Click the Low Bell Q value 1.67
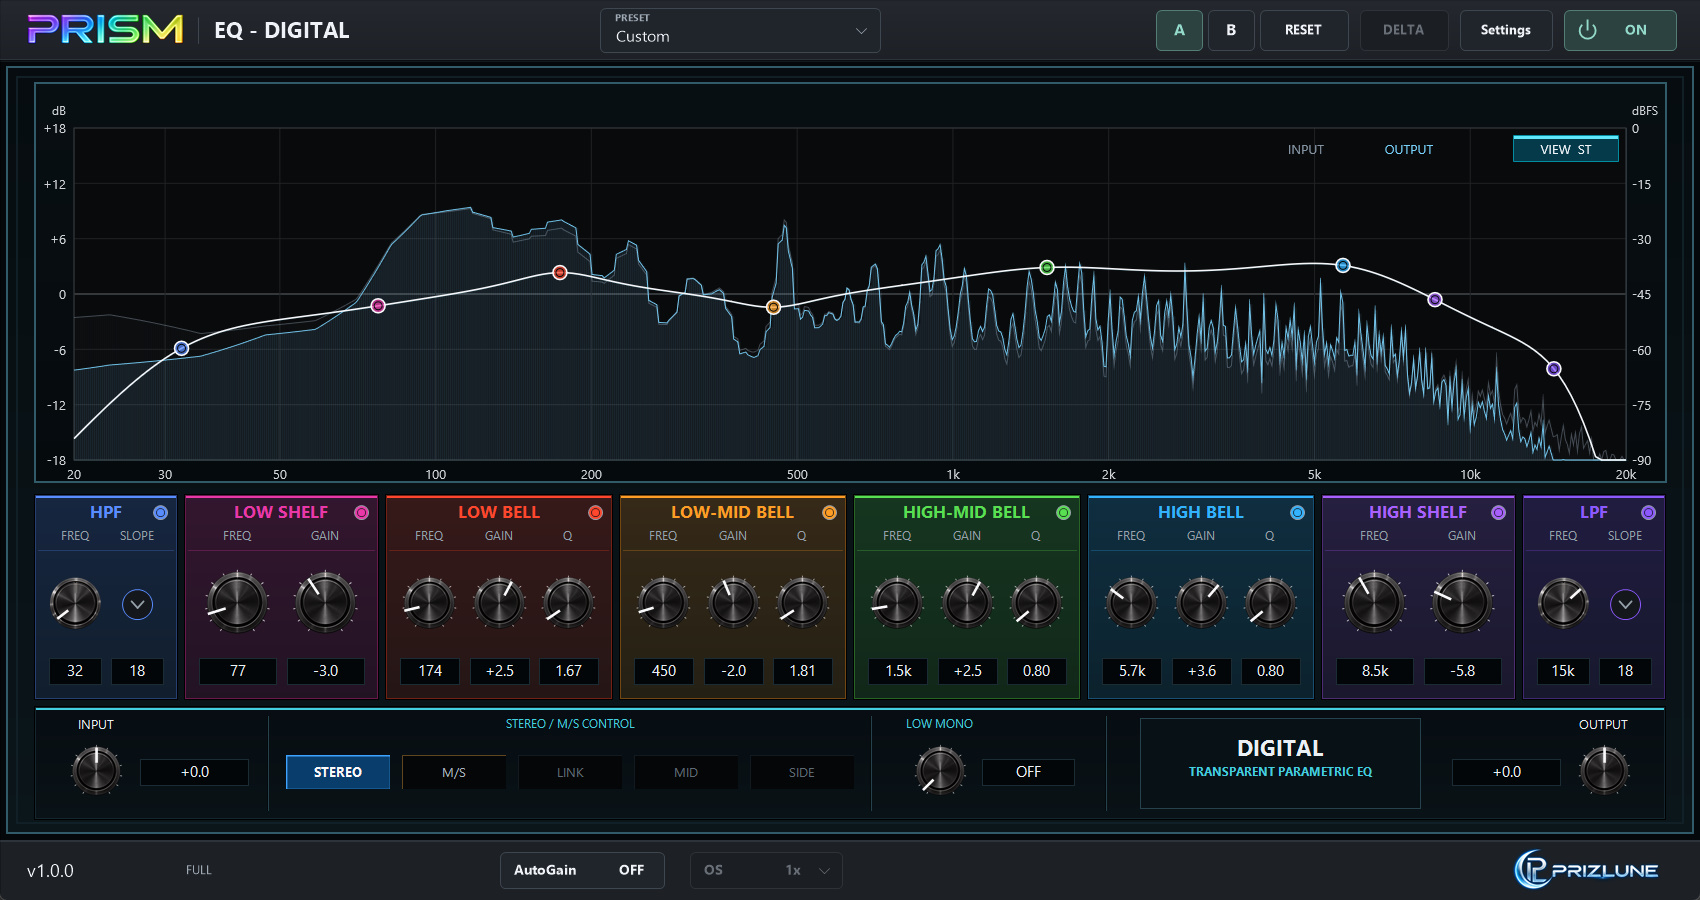Viewport: 1700px width, 900px height. coord(569,671)
